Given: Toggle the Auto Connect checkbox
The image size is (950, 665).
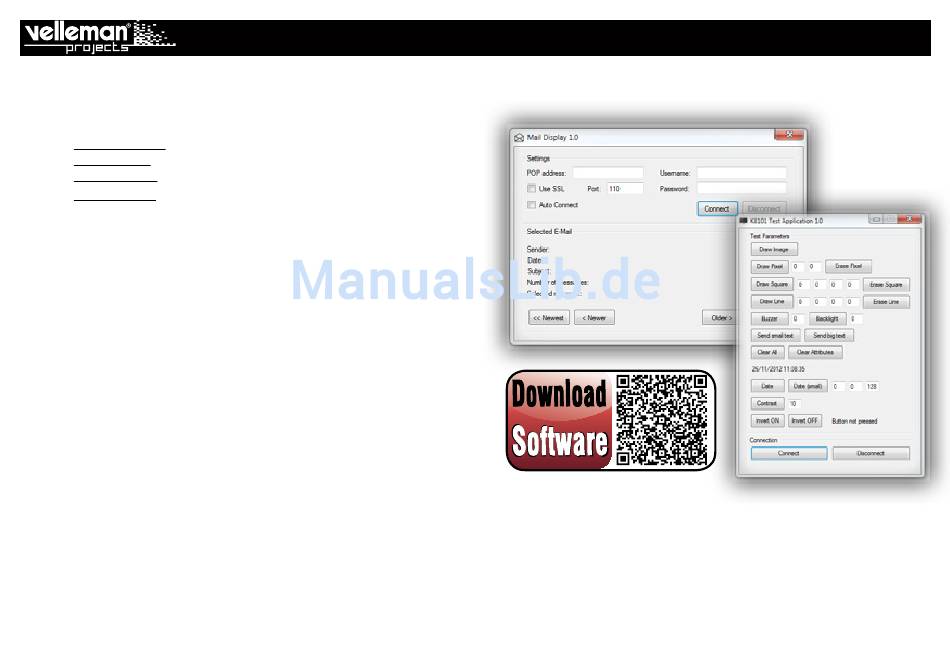Looking at the screenshot, I should 531,205.
